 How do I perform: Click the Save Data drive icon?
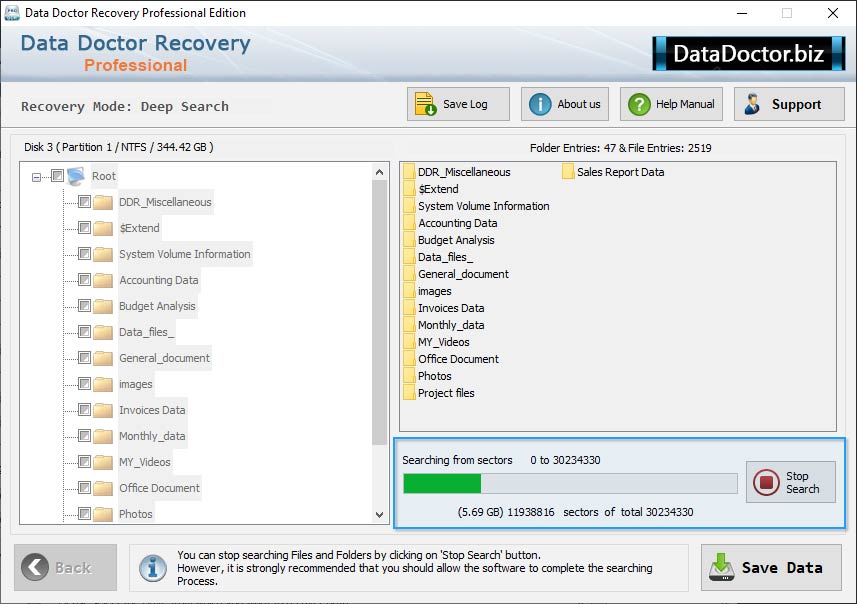tap(721, 567)
